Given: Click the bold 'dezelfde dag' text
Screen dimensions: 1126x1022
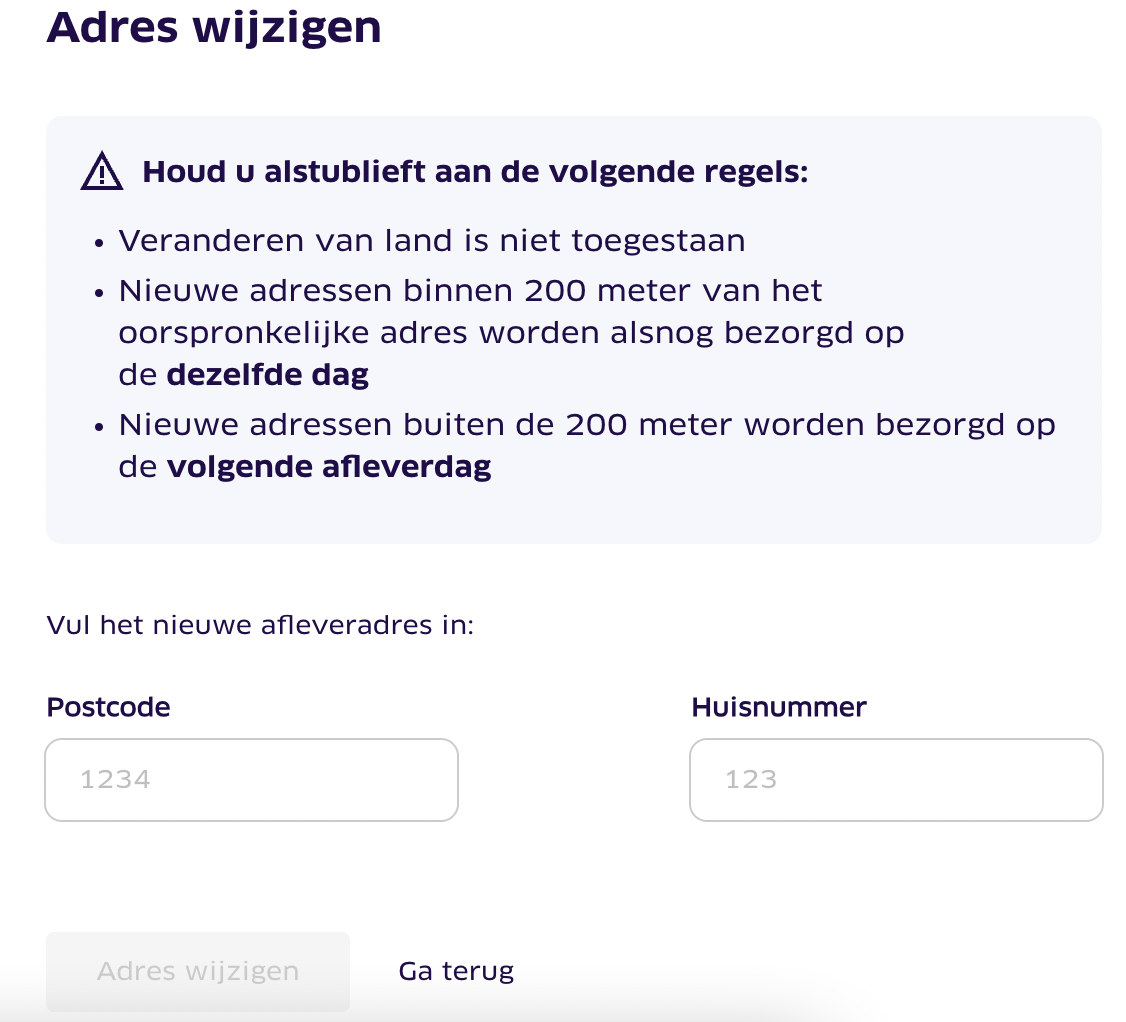Looking at the screenshot, I should click(268, 375).
